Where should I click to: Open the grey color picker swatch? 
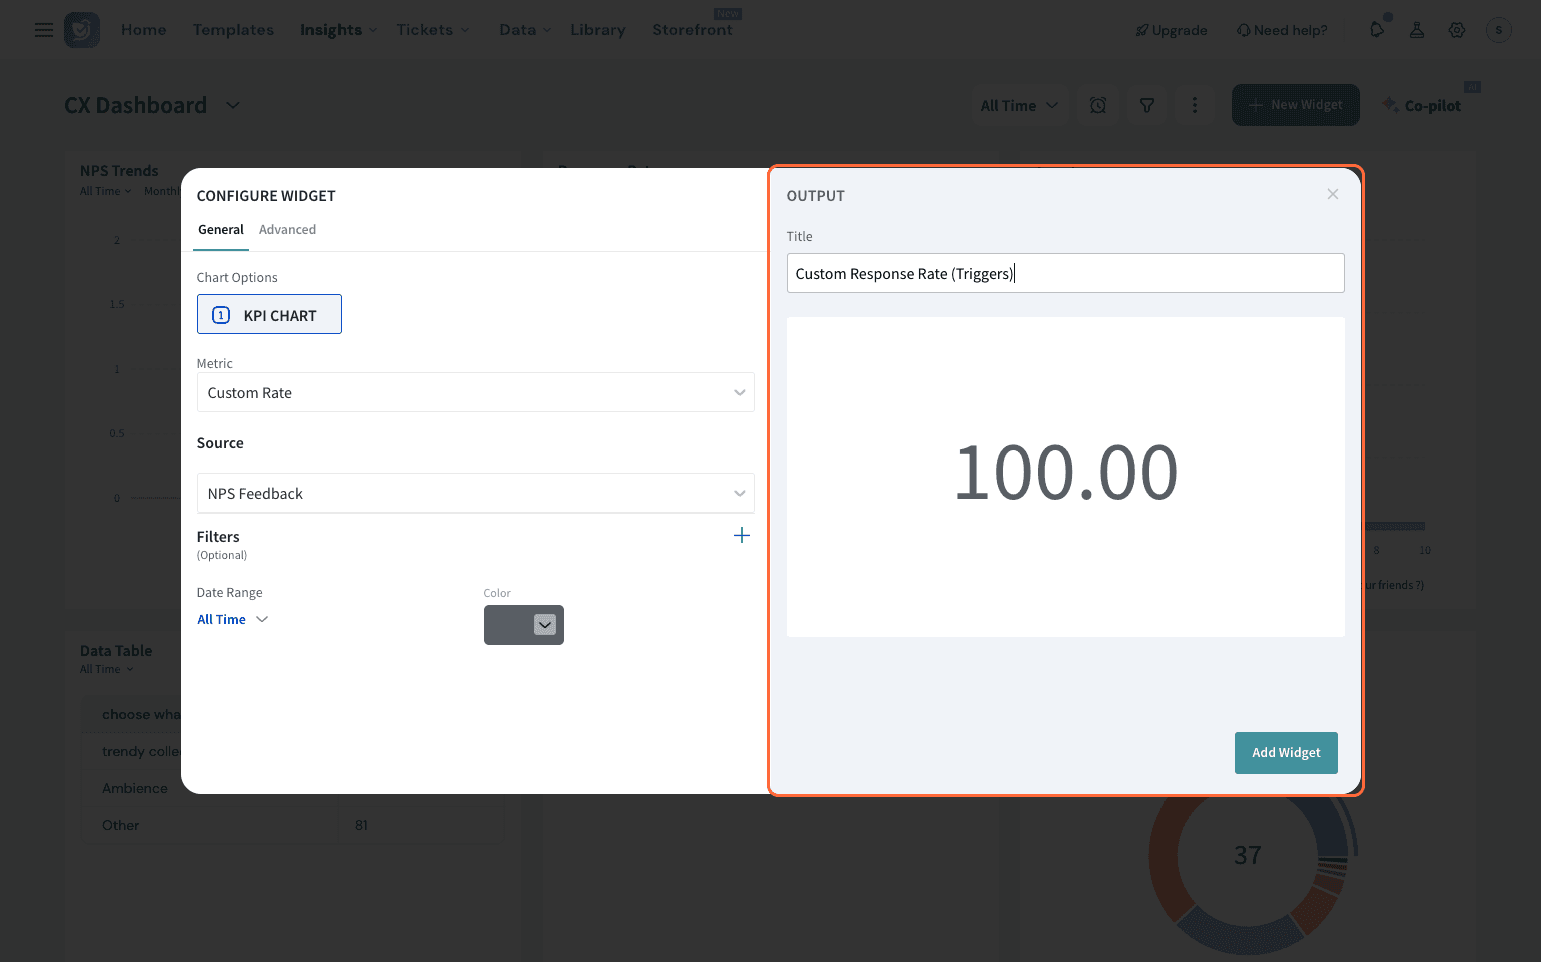523,625
